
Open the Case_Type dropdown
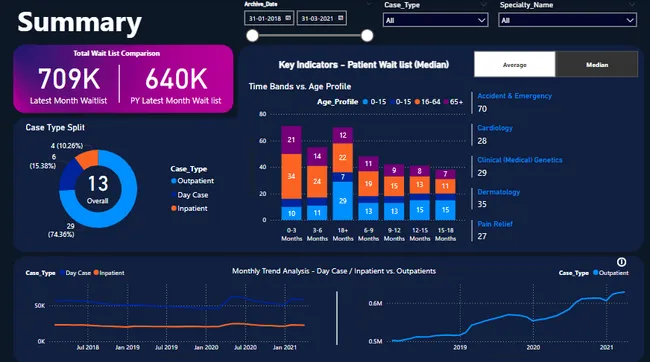pyautogui.click(x=435, y=20)
